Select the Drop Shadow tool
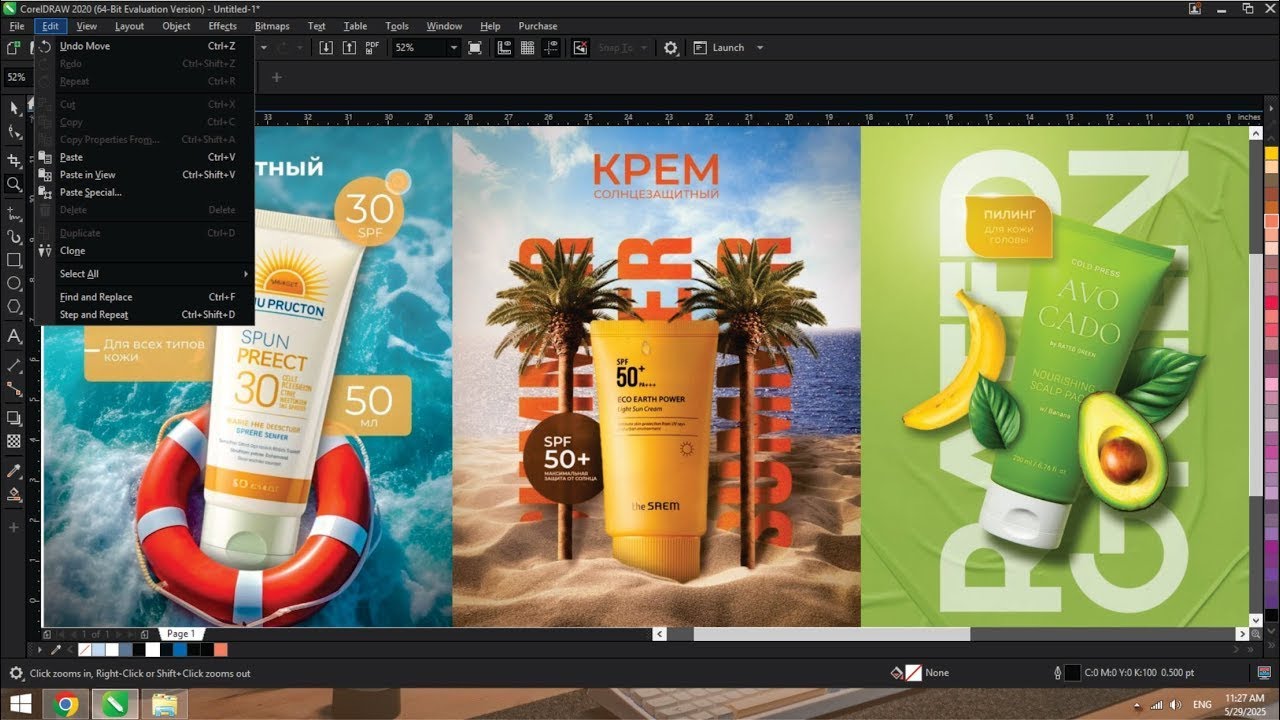1280x720 pixels. point(14,418)
